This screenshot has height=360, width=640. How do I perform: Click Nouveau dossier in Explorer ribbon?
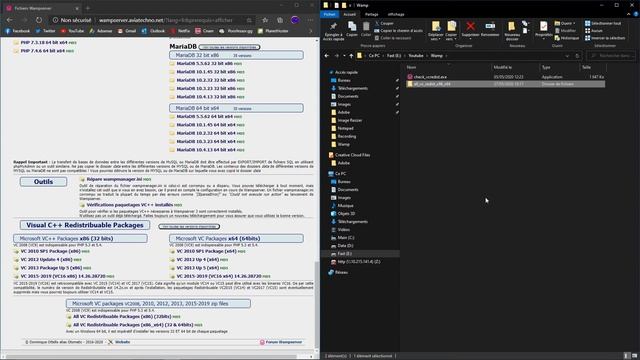tap(512, 31)
